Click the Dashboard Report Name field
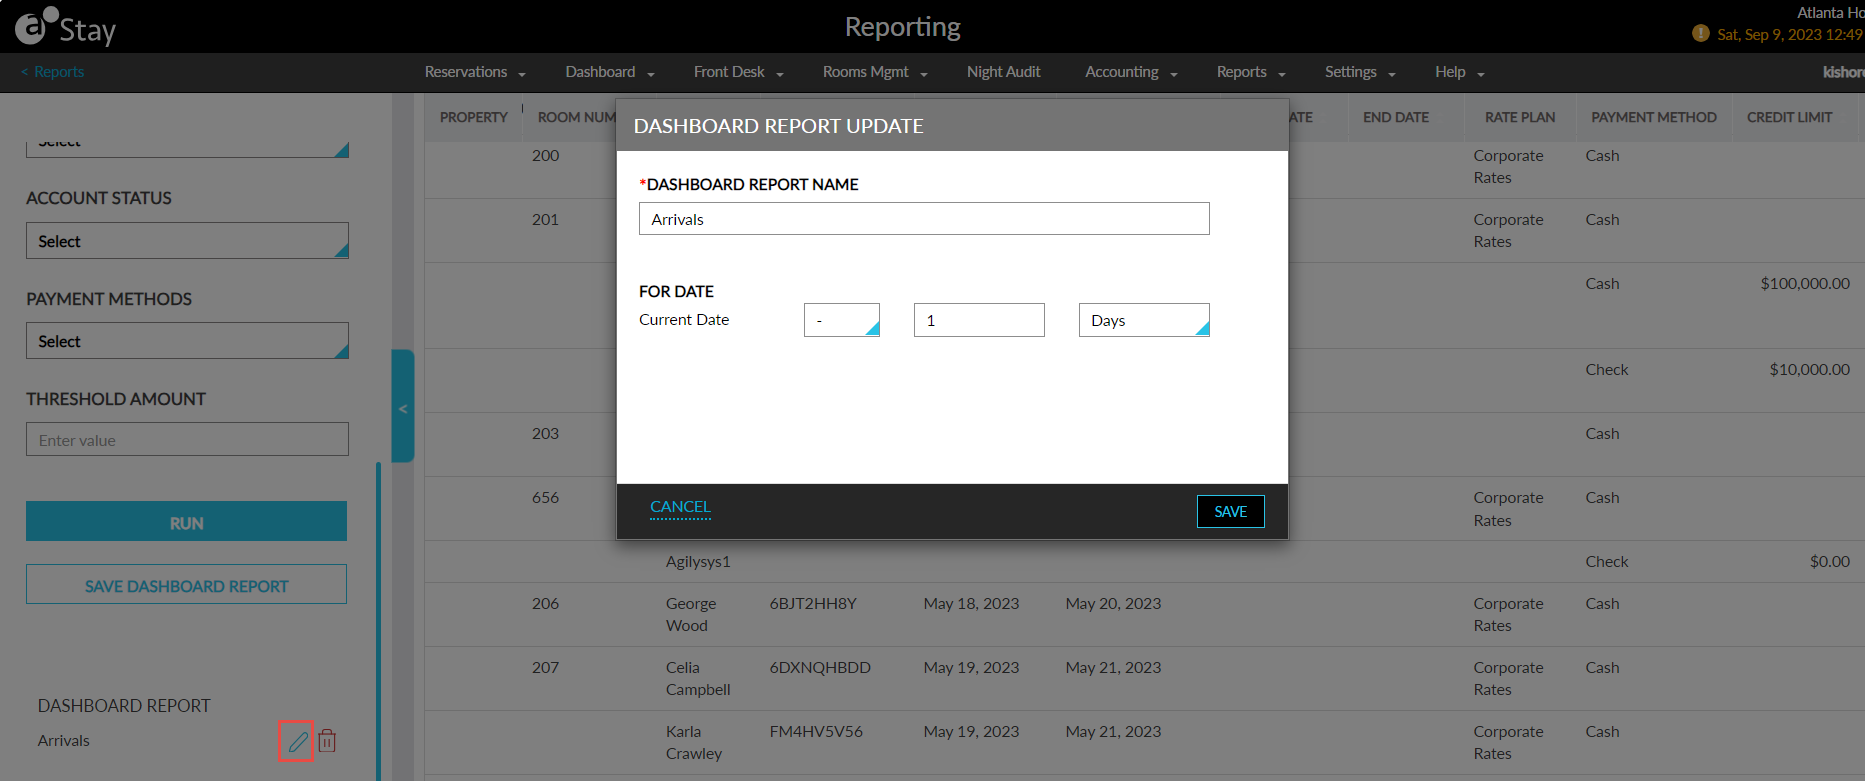The image size is (1865, 781). pos(924,219)
